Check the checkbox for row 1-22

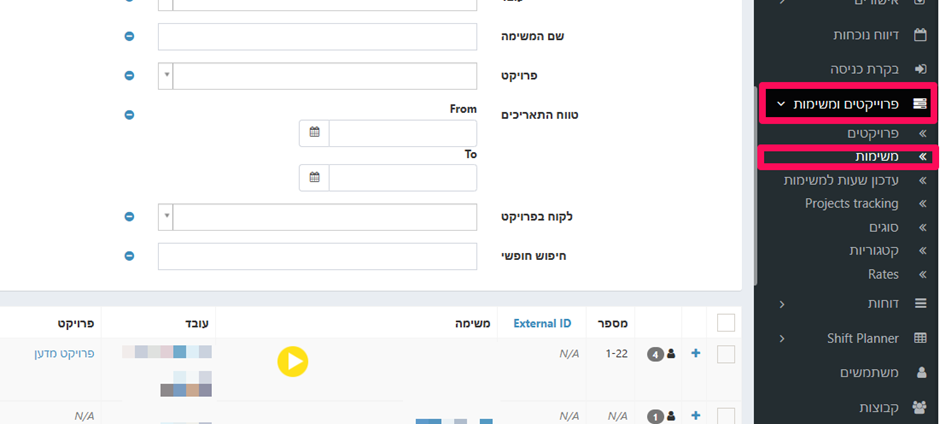pos(726,354)
